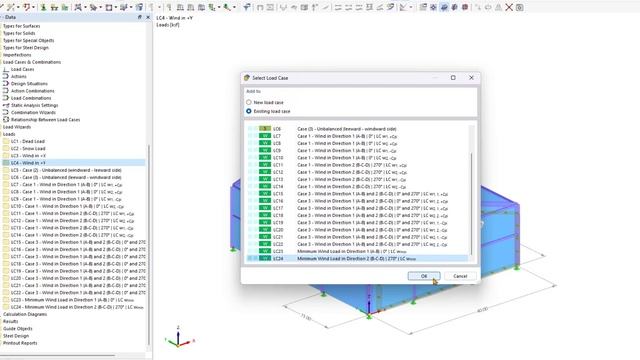Close the Data navigator panel
640x360 pixels.
coord(148,17)
